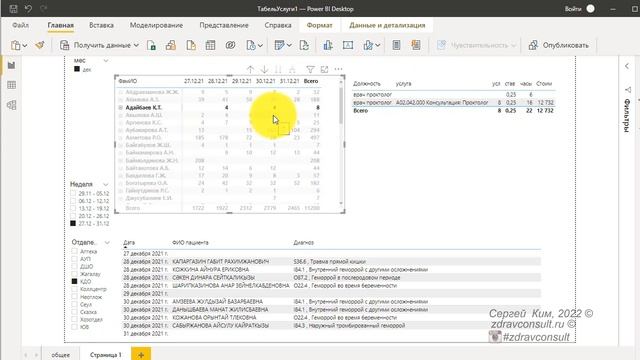Check the АУП department box

(74, 259)
